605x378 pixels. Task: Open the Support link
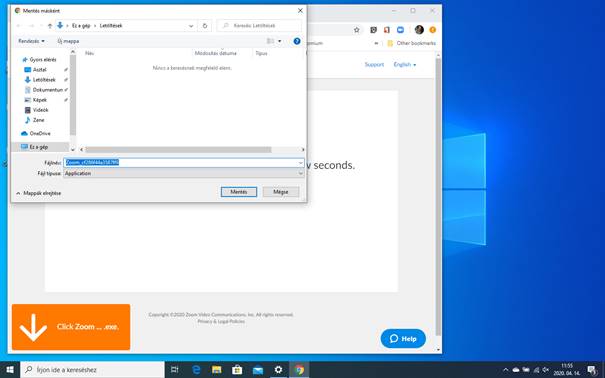point(374,64)
